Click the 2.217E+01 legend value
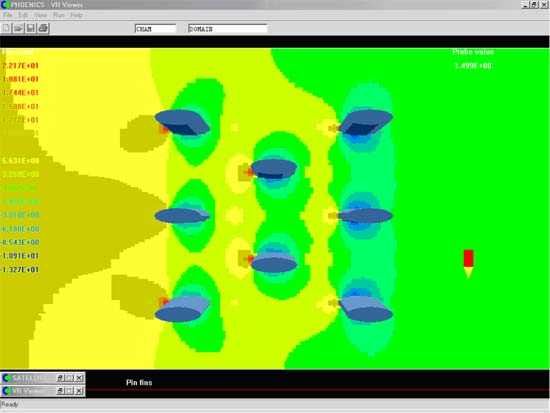The image size is (550, 413). 20,66
